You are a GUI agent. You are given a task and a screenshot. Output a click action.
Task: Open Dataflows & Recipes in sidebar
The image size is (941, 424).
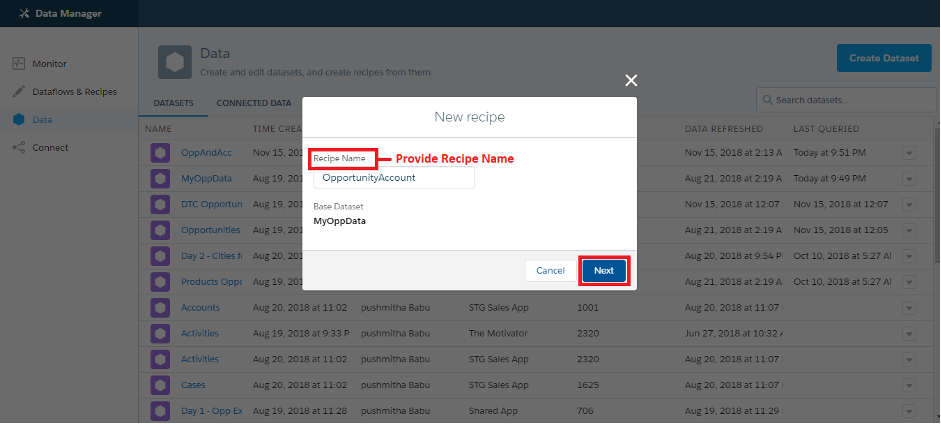coord(74,92)
